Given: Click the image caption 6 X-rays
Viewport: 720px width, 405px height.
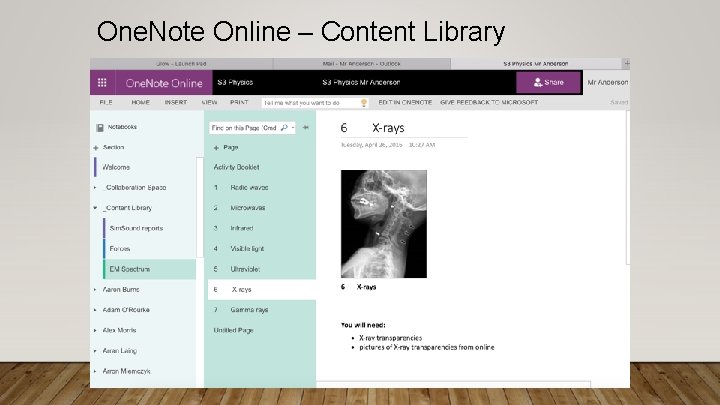Looking at the screenshot, I should pos(359,287).
